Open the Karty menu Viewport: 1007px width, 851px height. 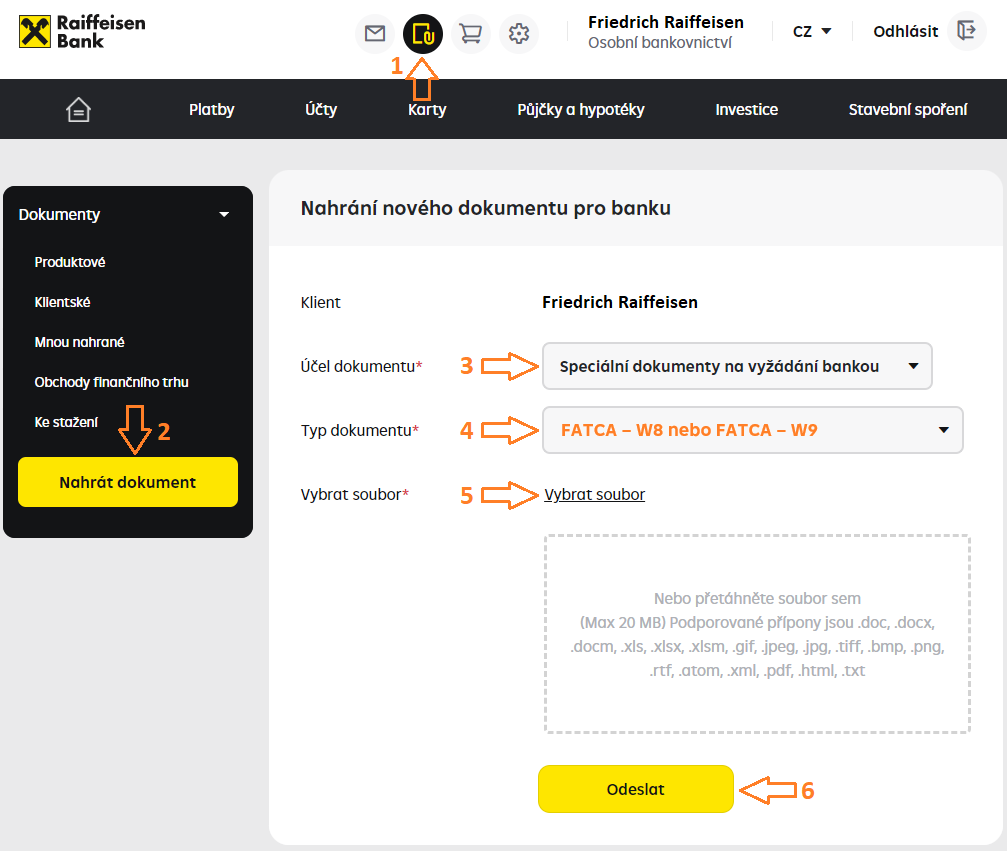tap(427, 110)
